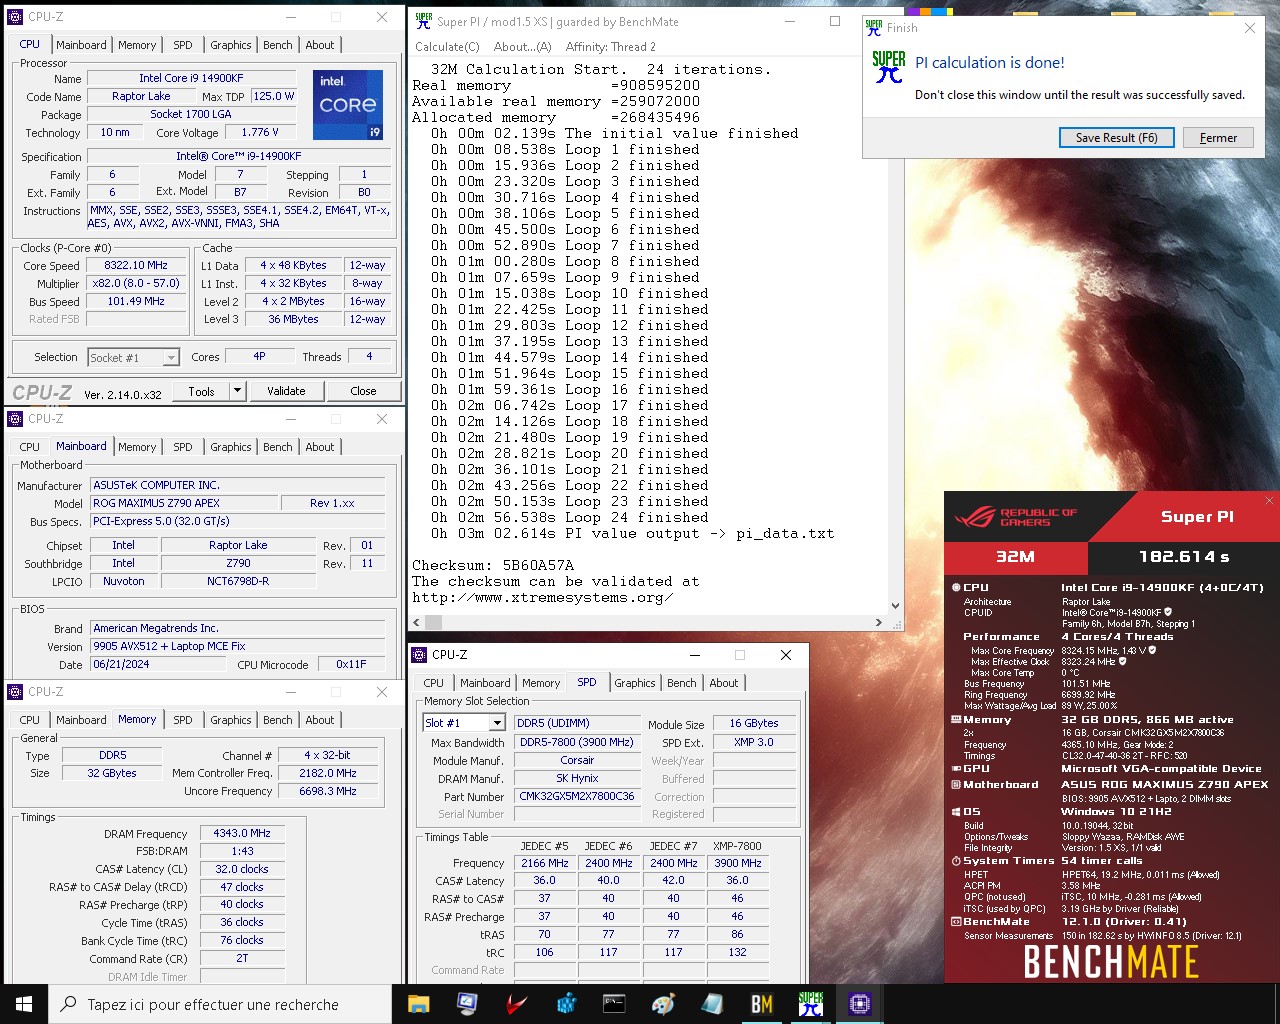Switch to the Mainboard tab in the top CPU-Z window
The width and height of the screenshot is (1280, 1024).
[x=81, y=45]
